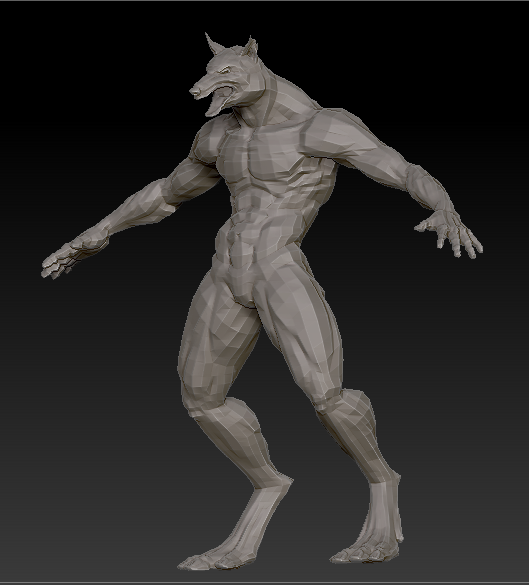This screenshot has width=529, height=585.
Task: Click the open-fingered hand on the right
Action: 450,233
